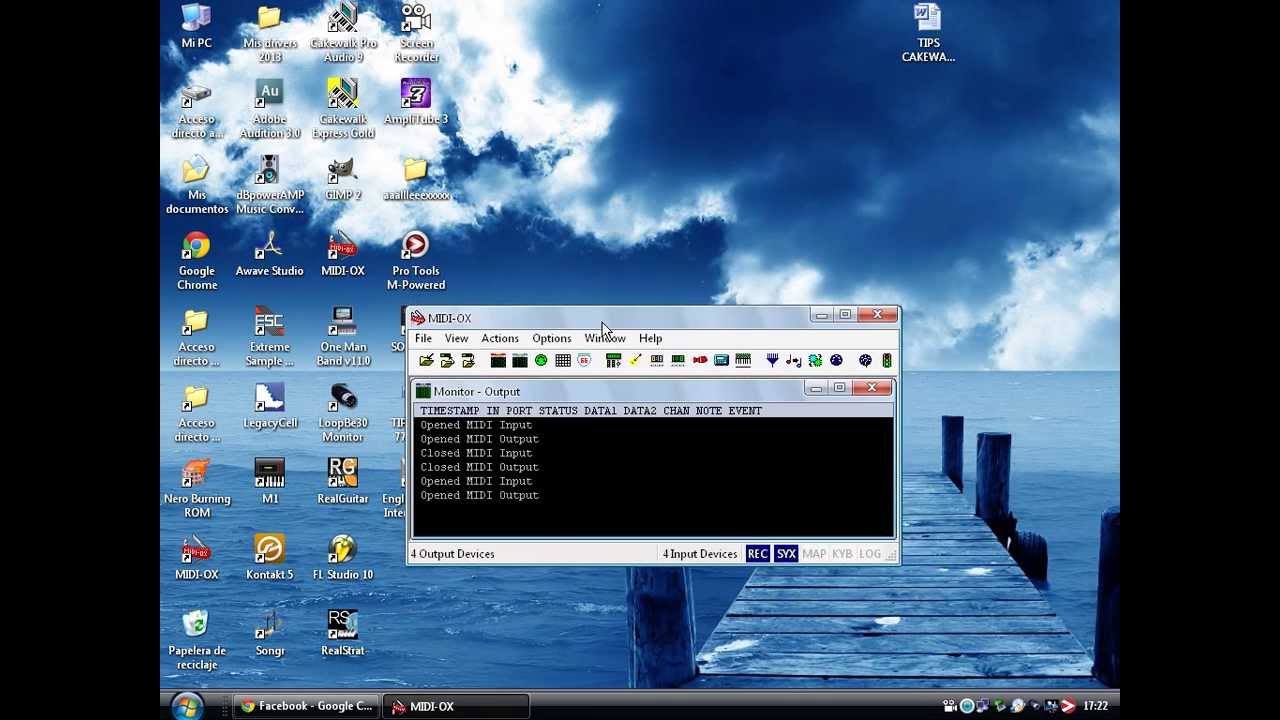Select the RealGuitar desktop icon
The width and height of the screenshot is (1280, 720).
coord(343,482)
